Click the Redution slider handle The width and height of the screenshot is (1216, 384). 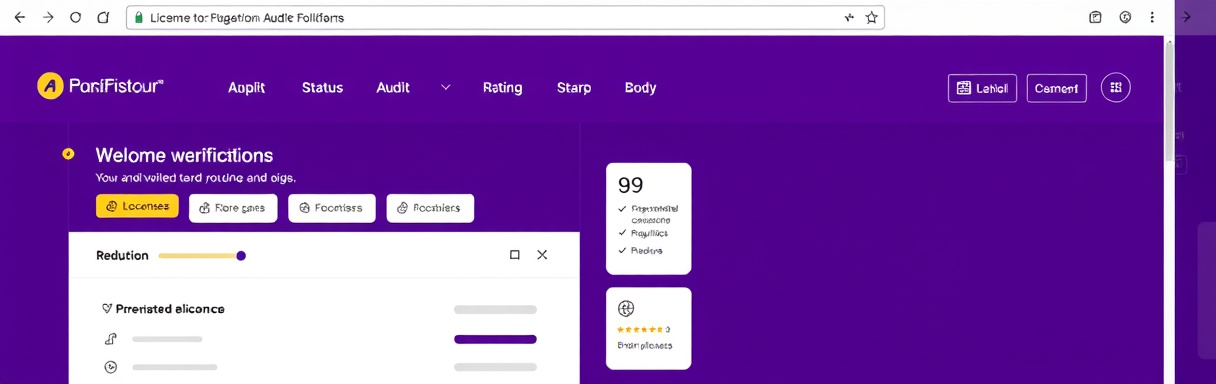pos(241,256)
